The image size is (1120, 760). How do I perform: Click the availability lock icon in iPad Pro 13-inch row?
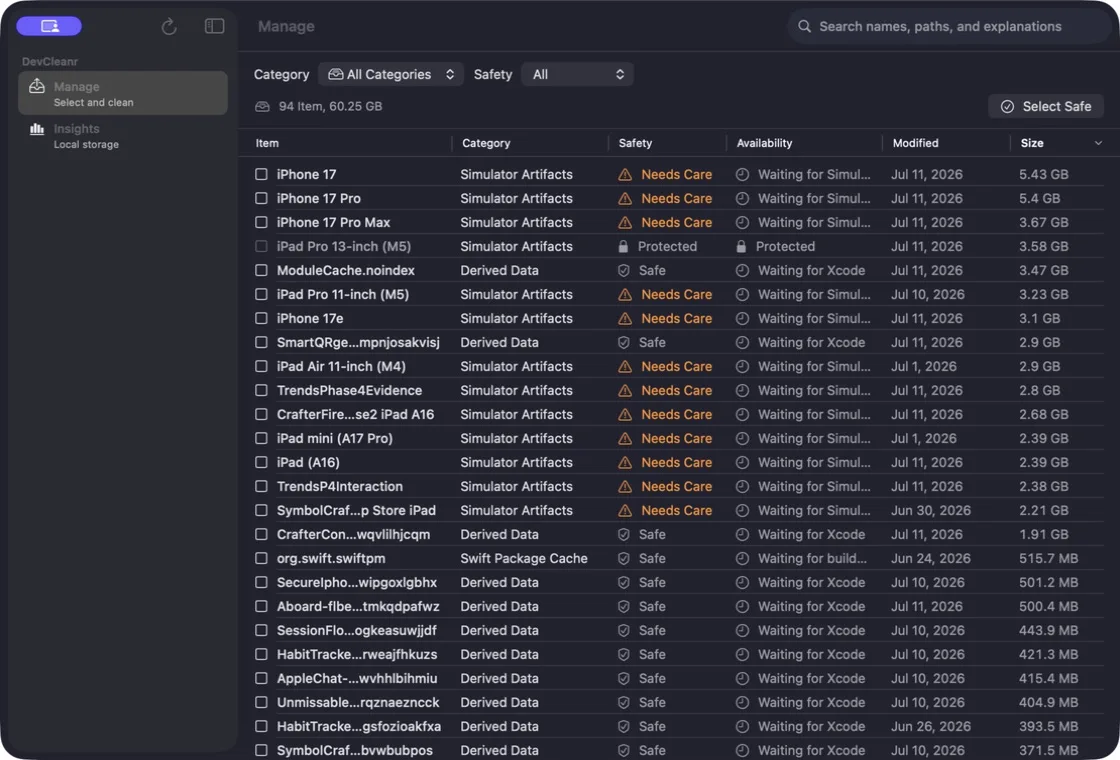(741, 246)
